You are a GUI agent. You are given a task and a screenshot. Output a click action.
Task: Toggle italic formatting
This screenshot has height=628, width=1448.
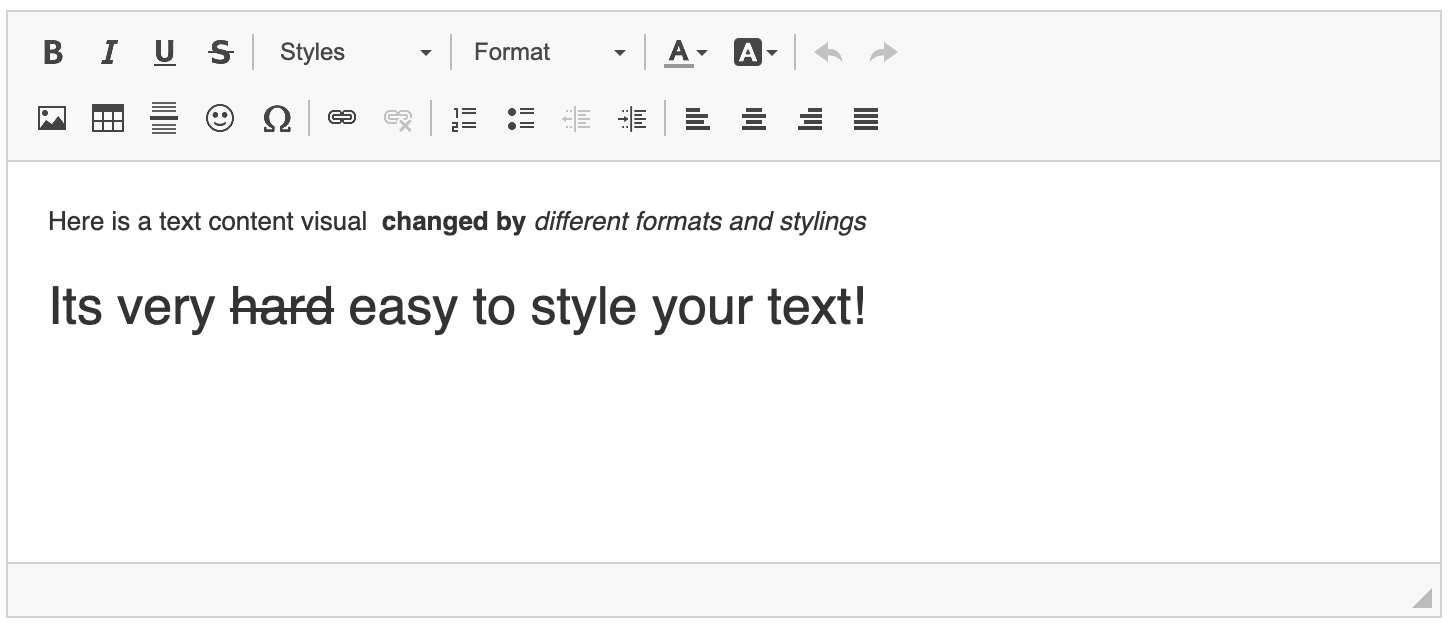pyautogui.click(x=109, y=51)
